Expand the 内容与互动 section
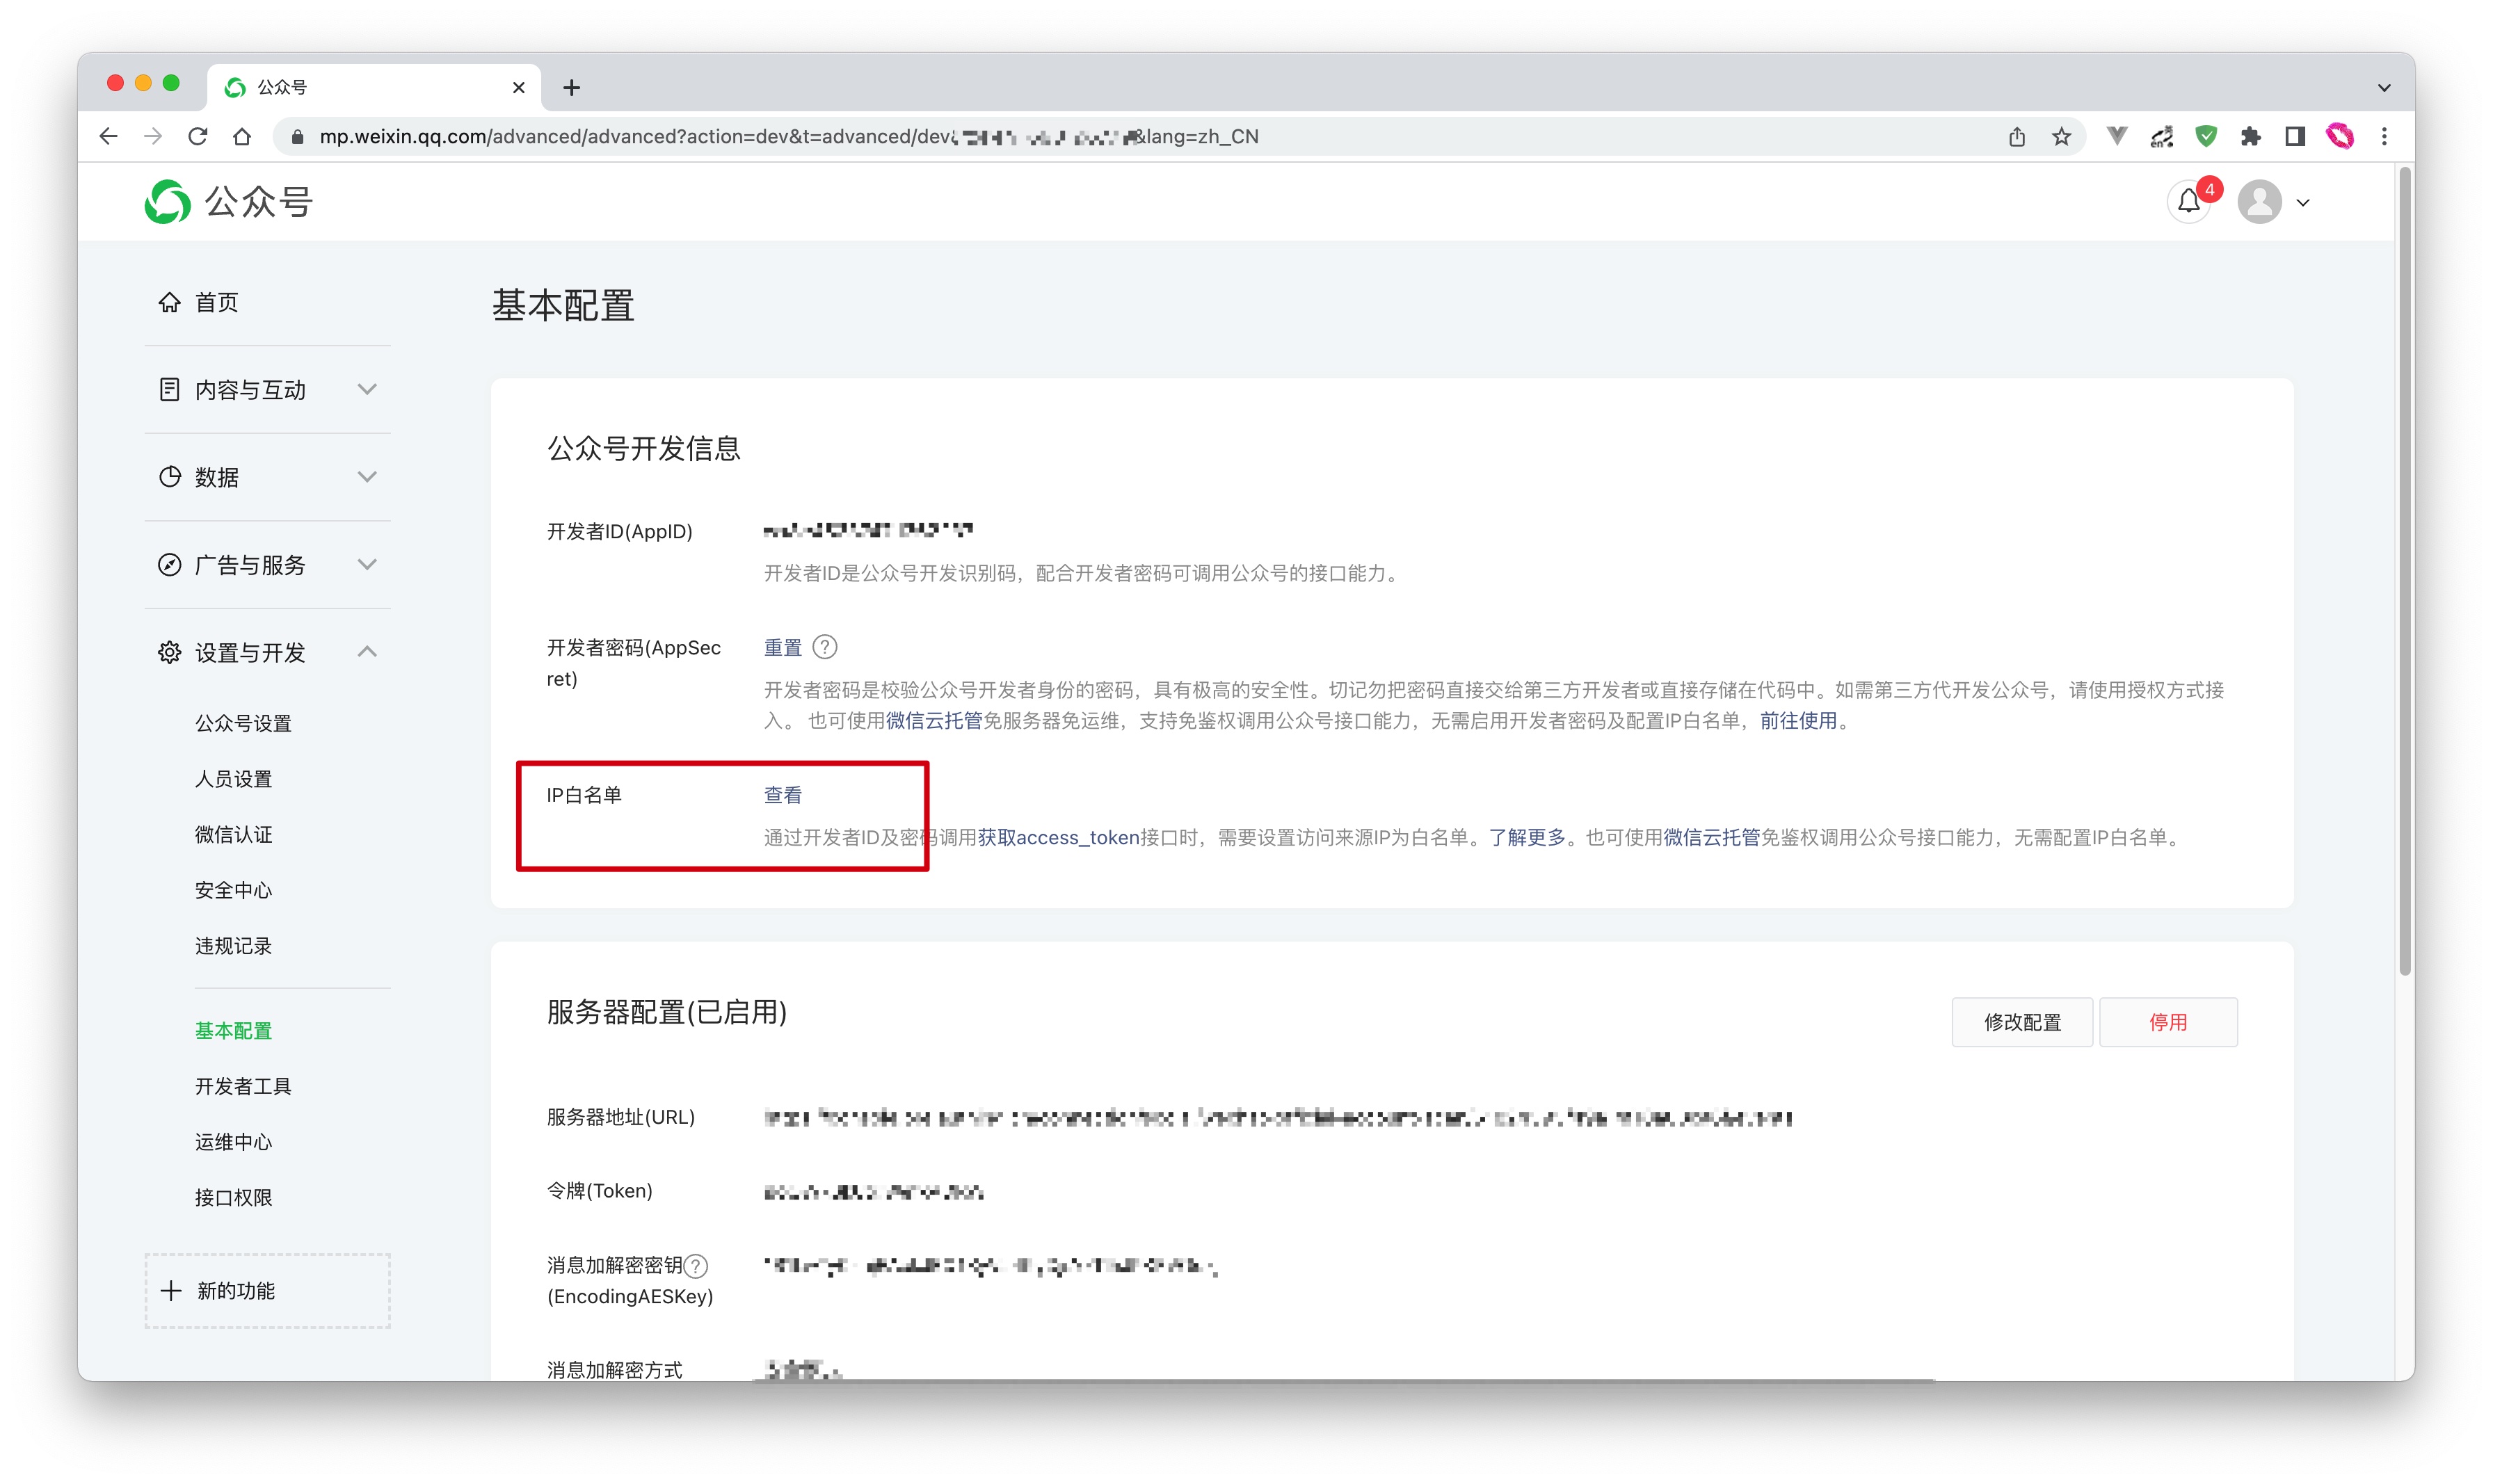2493x1484 pixels. point(367,389)
